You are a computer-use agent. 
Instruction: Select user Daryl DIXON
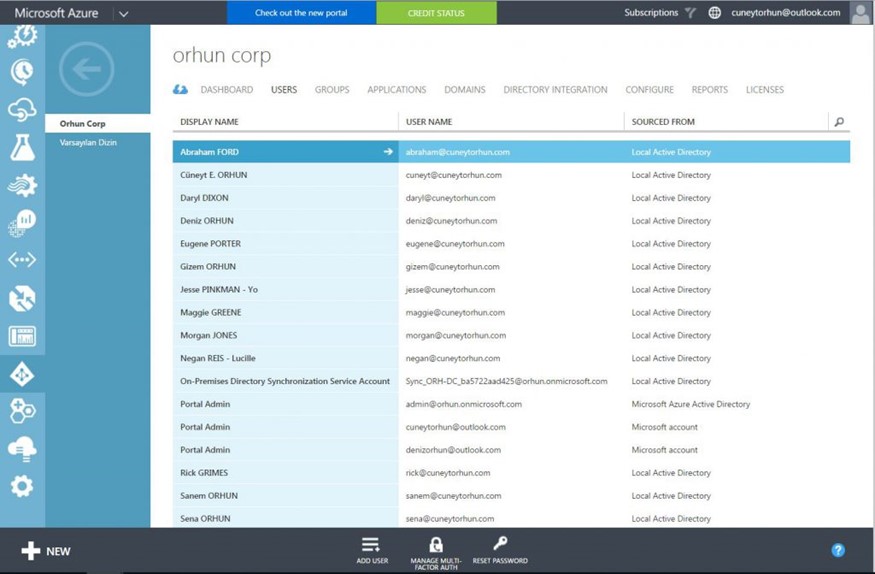204,197
